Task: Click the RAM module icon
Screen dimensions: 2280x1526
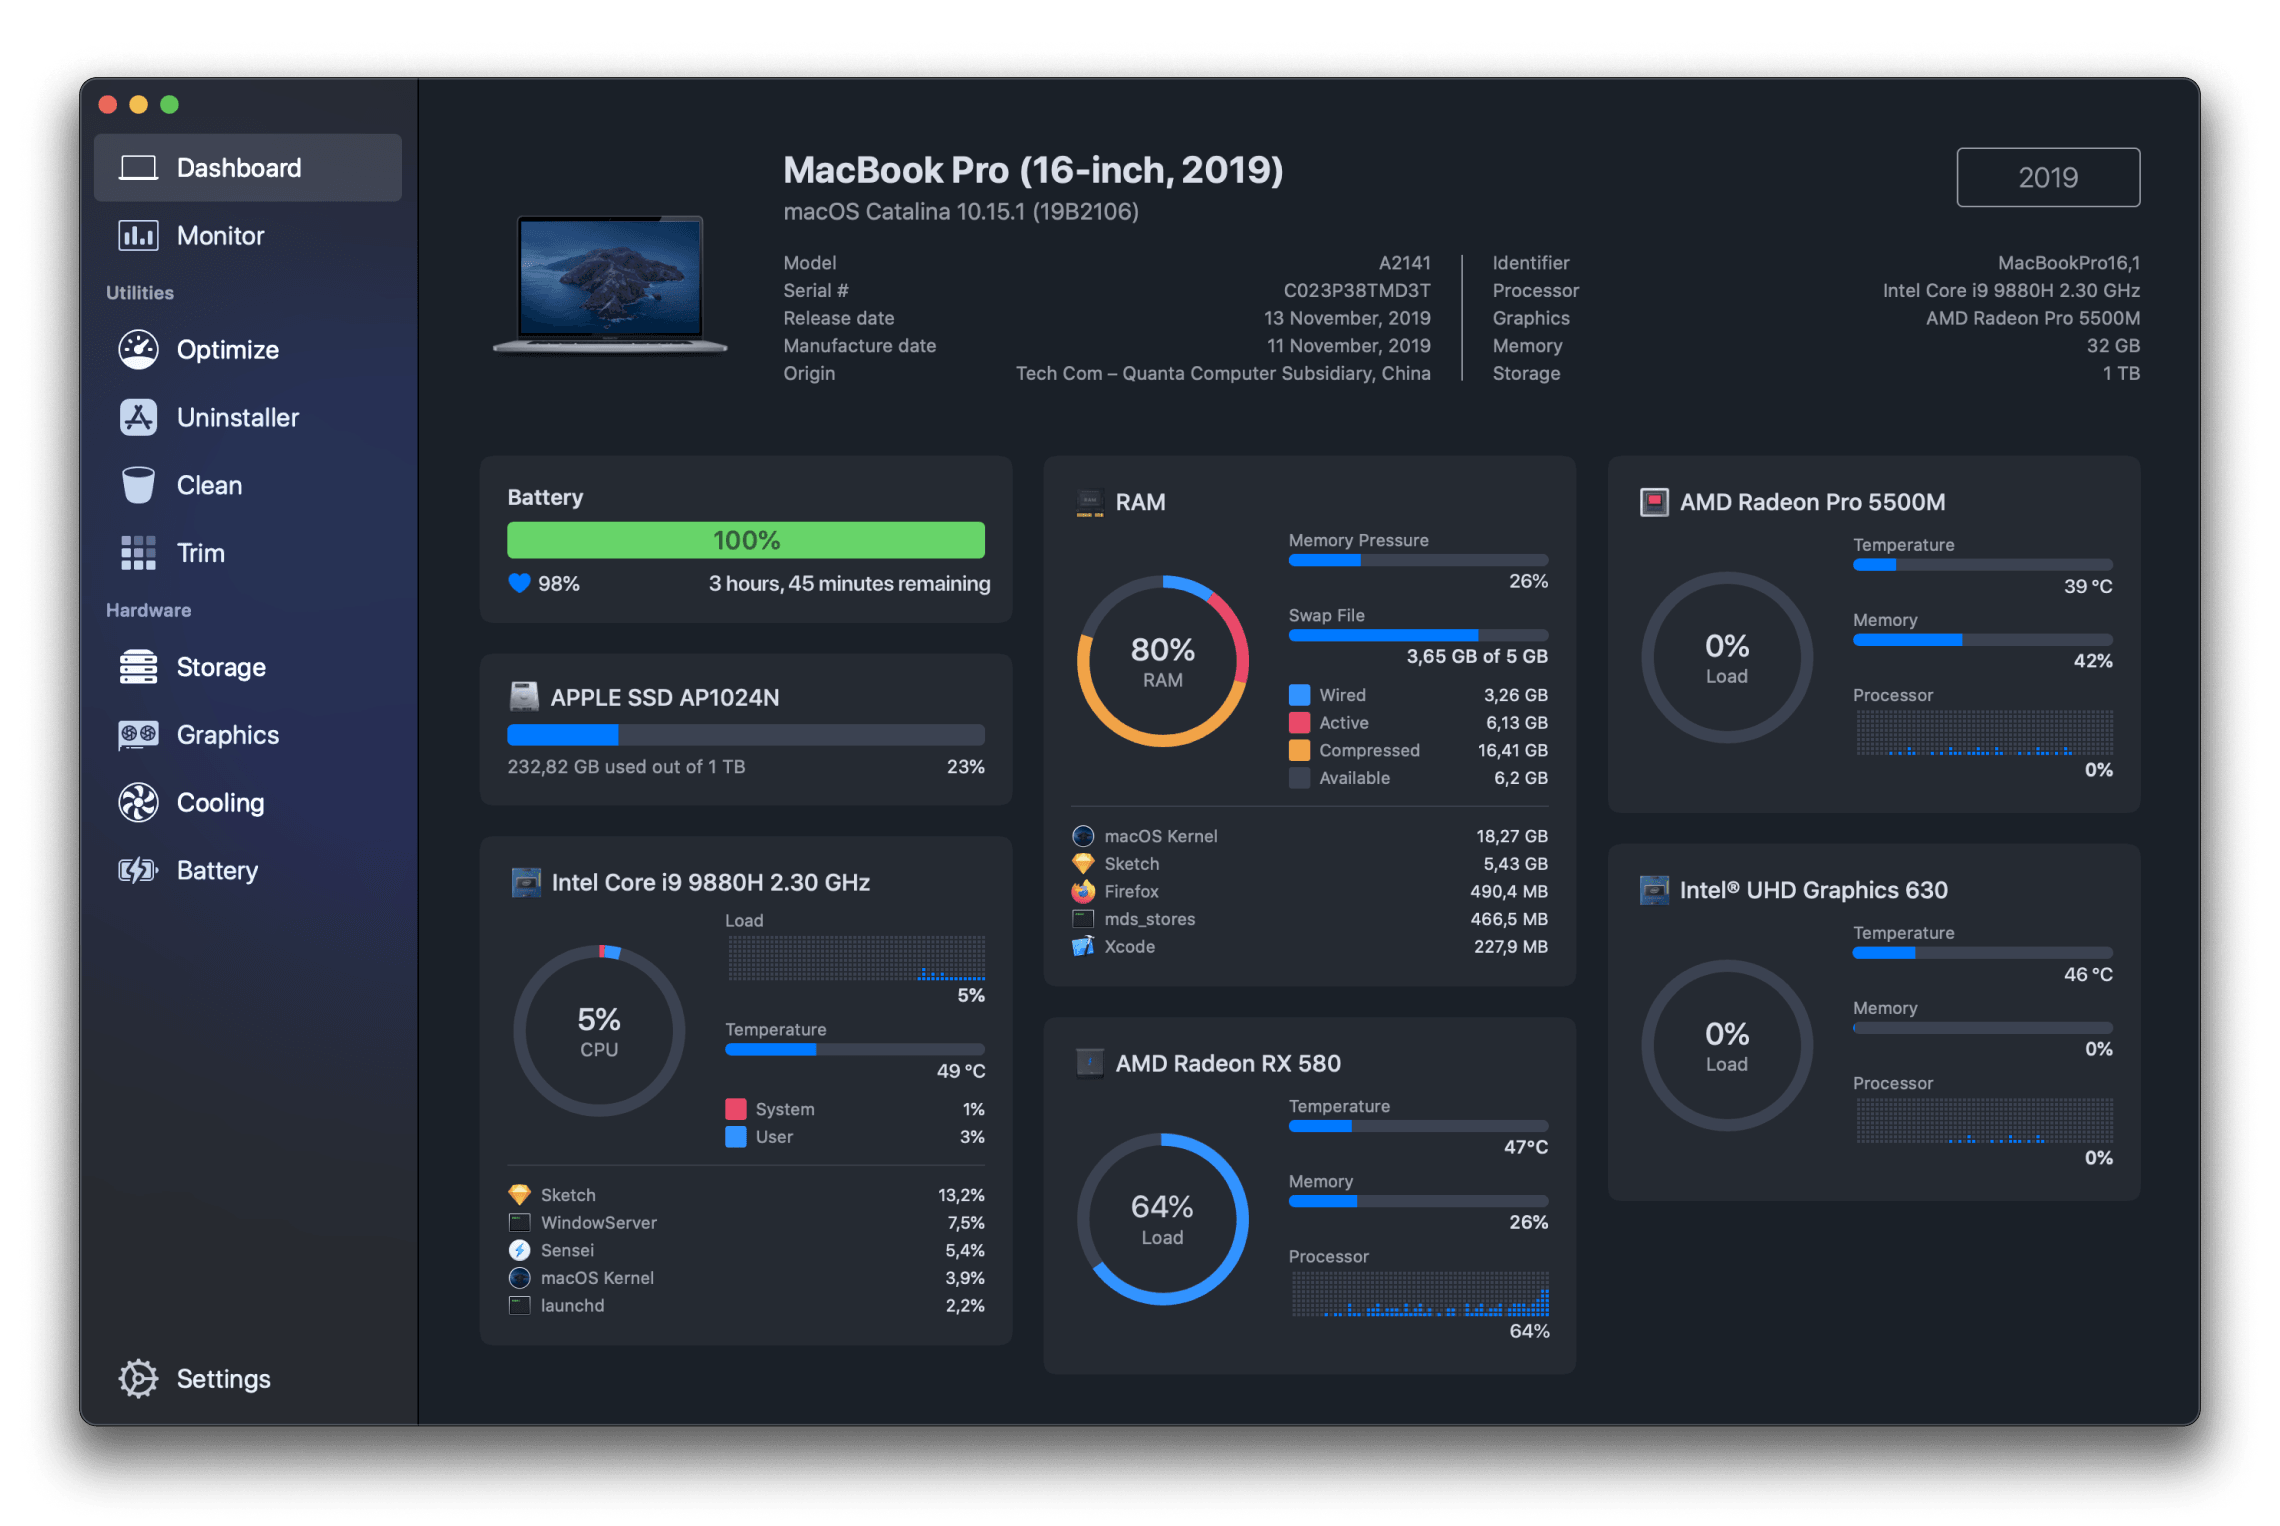Action: point(1090,502)
